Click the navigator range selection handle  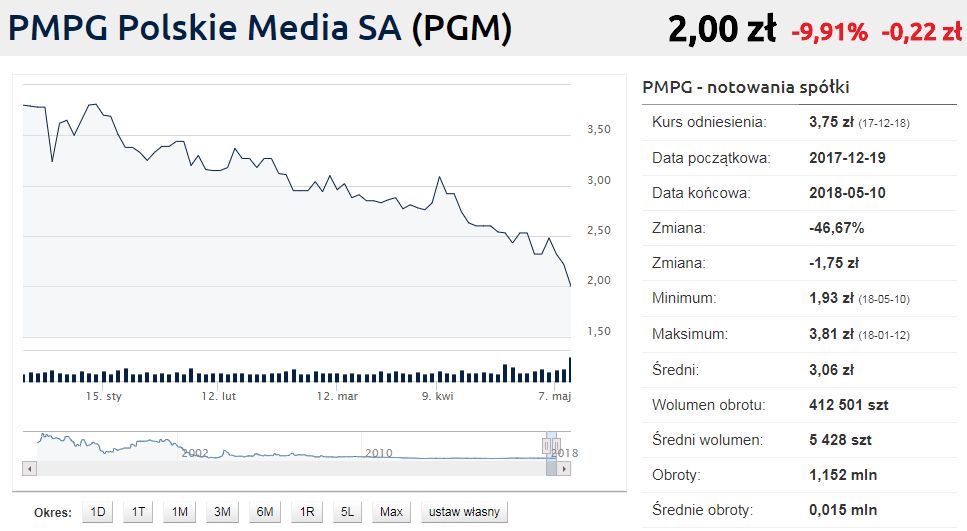pyautogui.click(x=548, y=445)
